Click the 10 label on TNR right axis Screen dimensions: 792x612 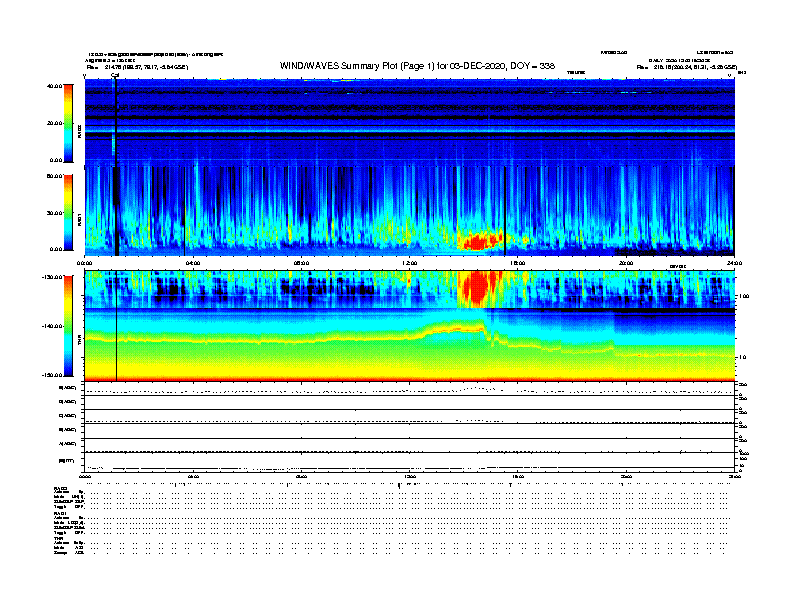[742, 357]
